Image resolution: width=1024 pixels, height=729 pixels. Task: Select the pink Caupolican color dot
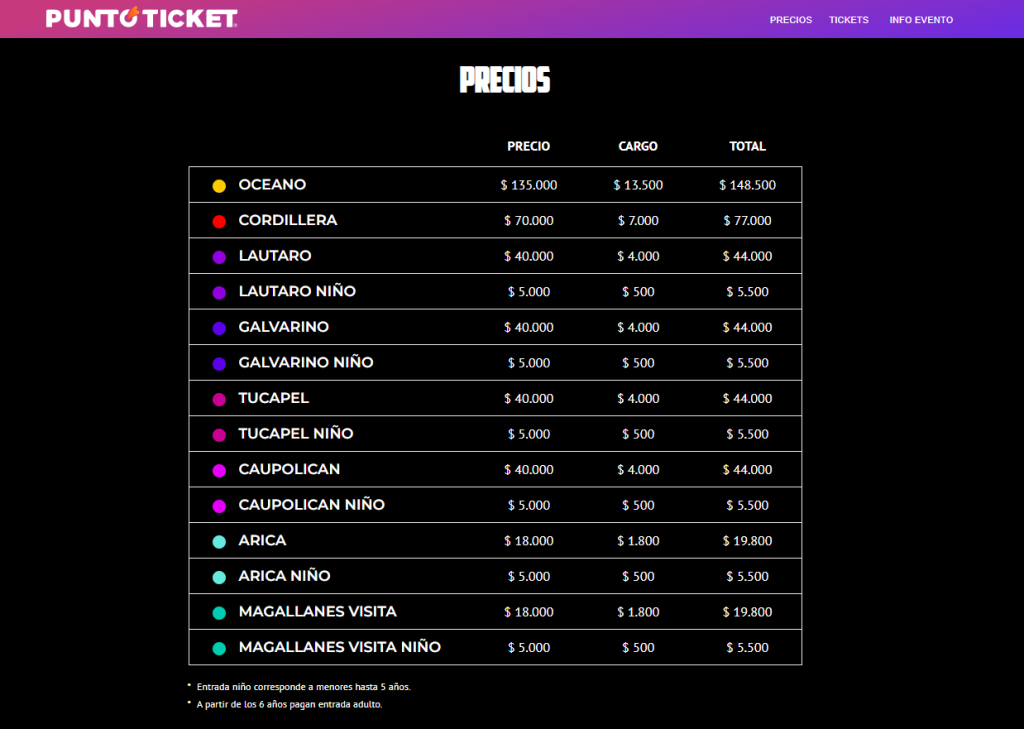pos(219,470)
